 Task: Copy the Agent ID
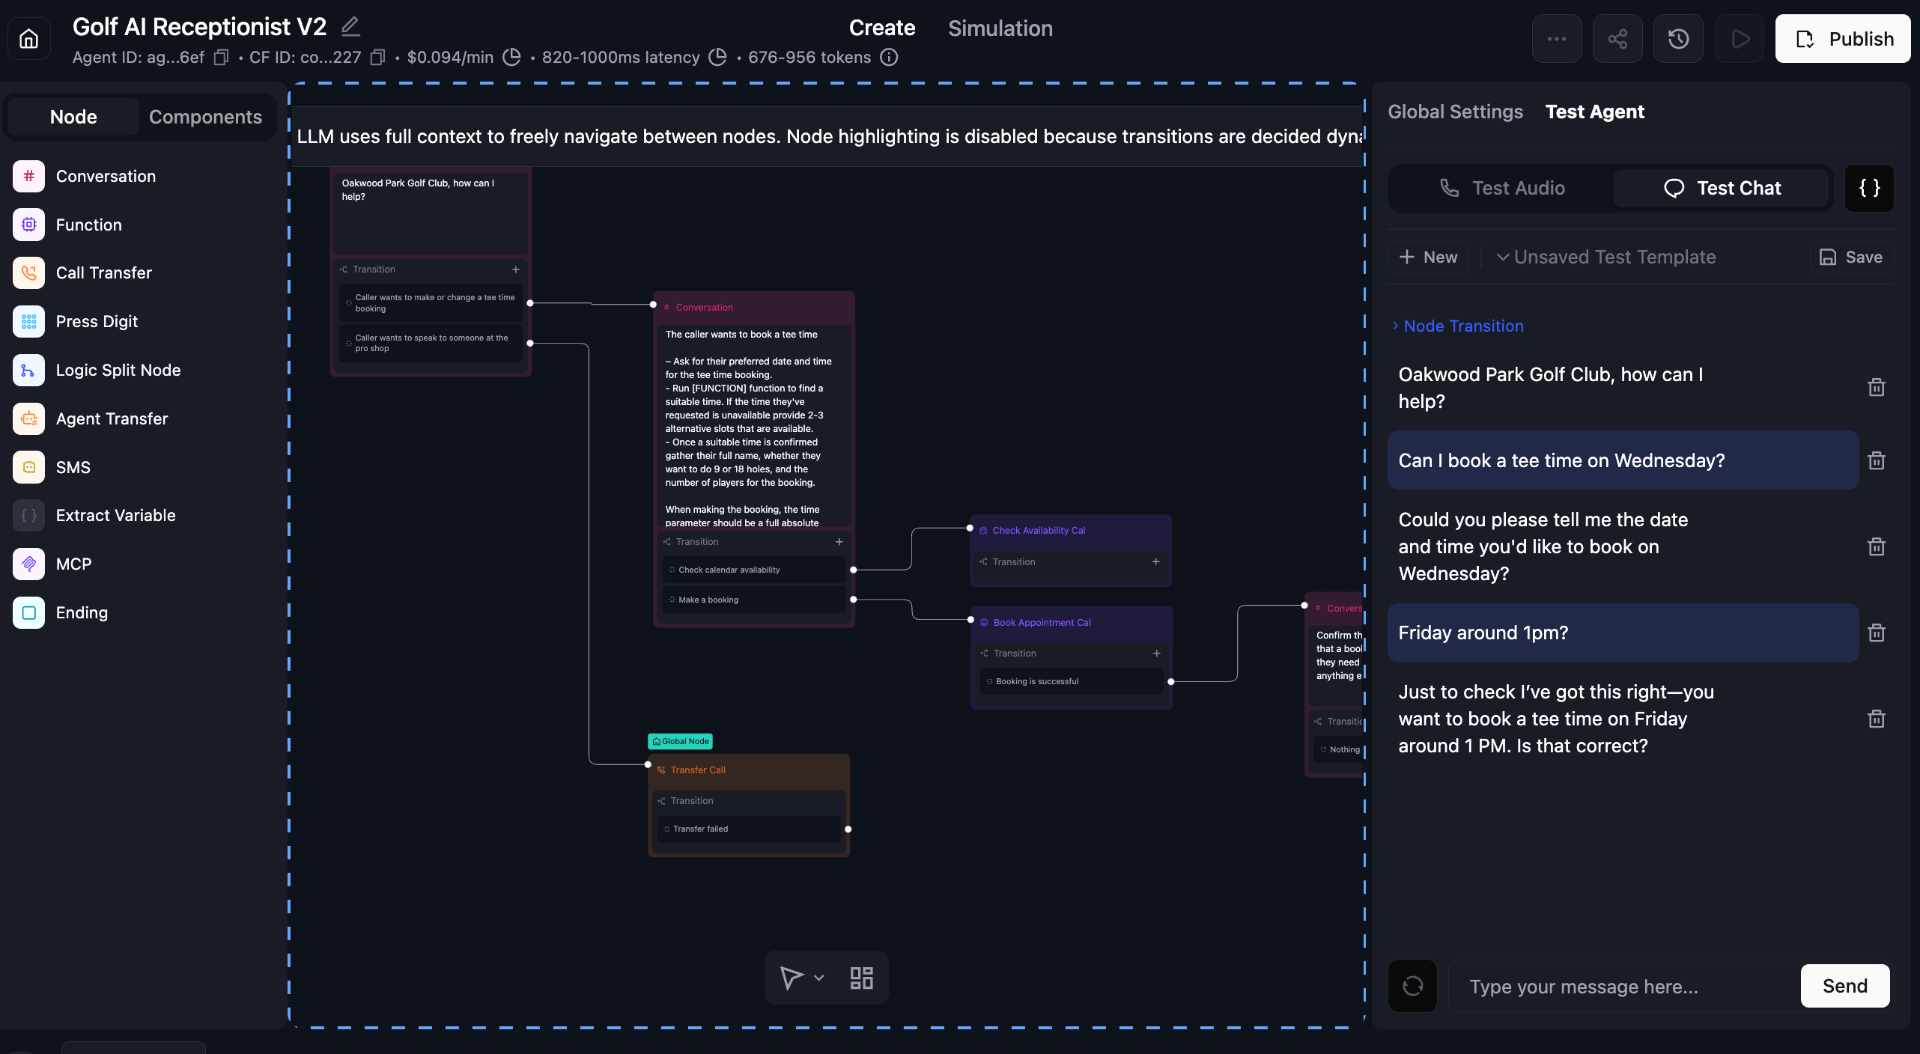click(221, 58)
